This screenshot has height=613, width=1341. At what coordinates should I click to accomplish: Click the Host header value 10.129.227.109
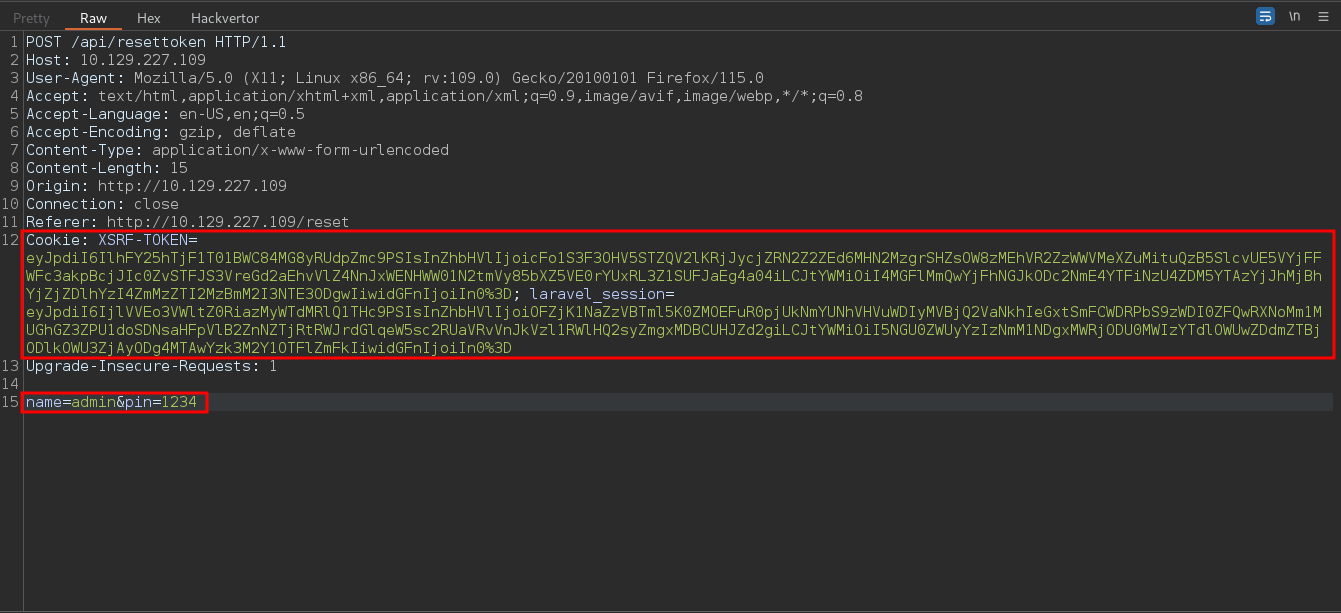point(143,60)
